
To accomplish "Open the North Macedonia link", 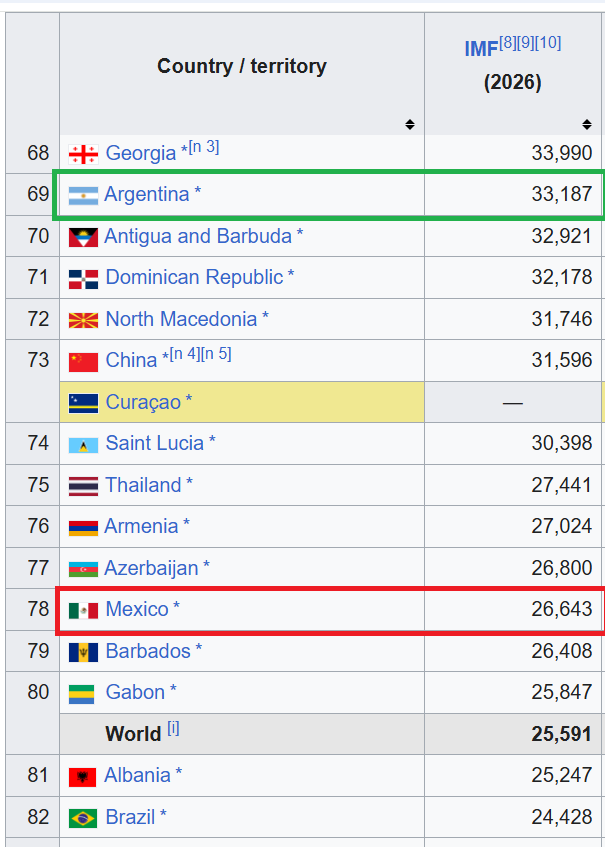I will point(182,319).
